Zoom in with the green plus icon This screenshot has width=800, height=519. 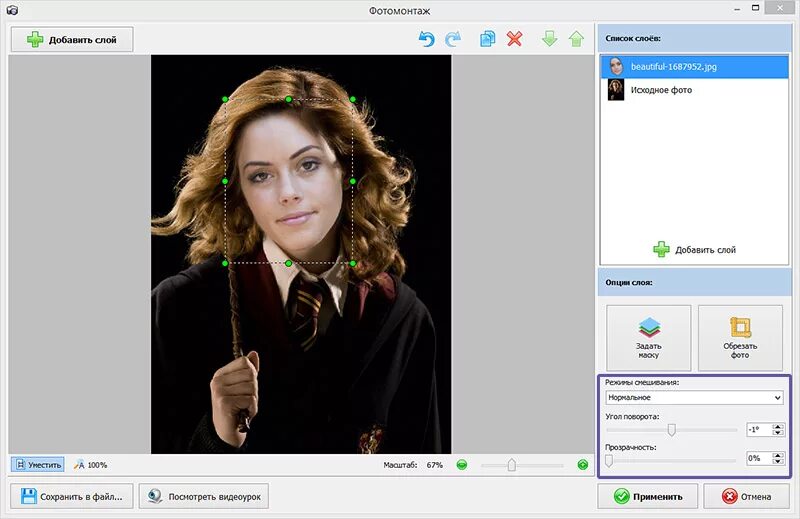click(x=583, y=465)
